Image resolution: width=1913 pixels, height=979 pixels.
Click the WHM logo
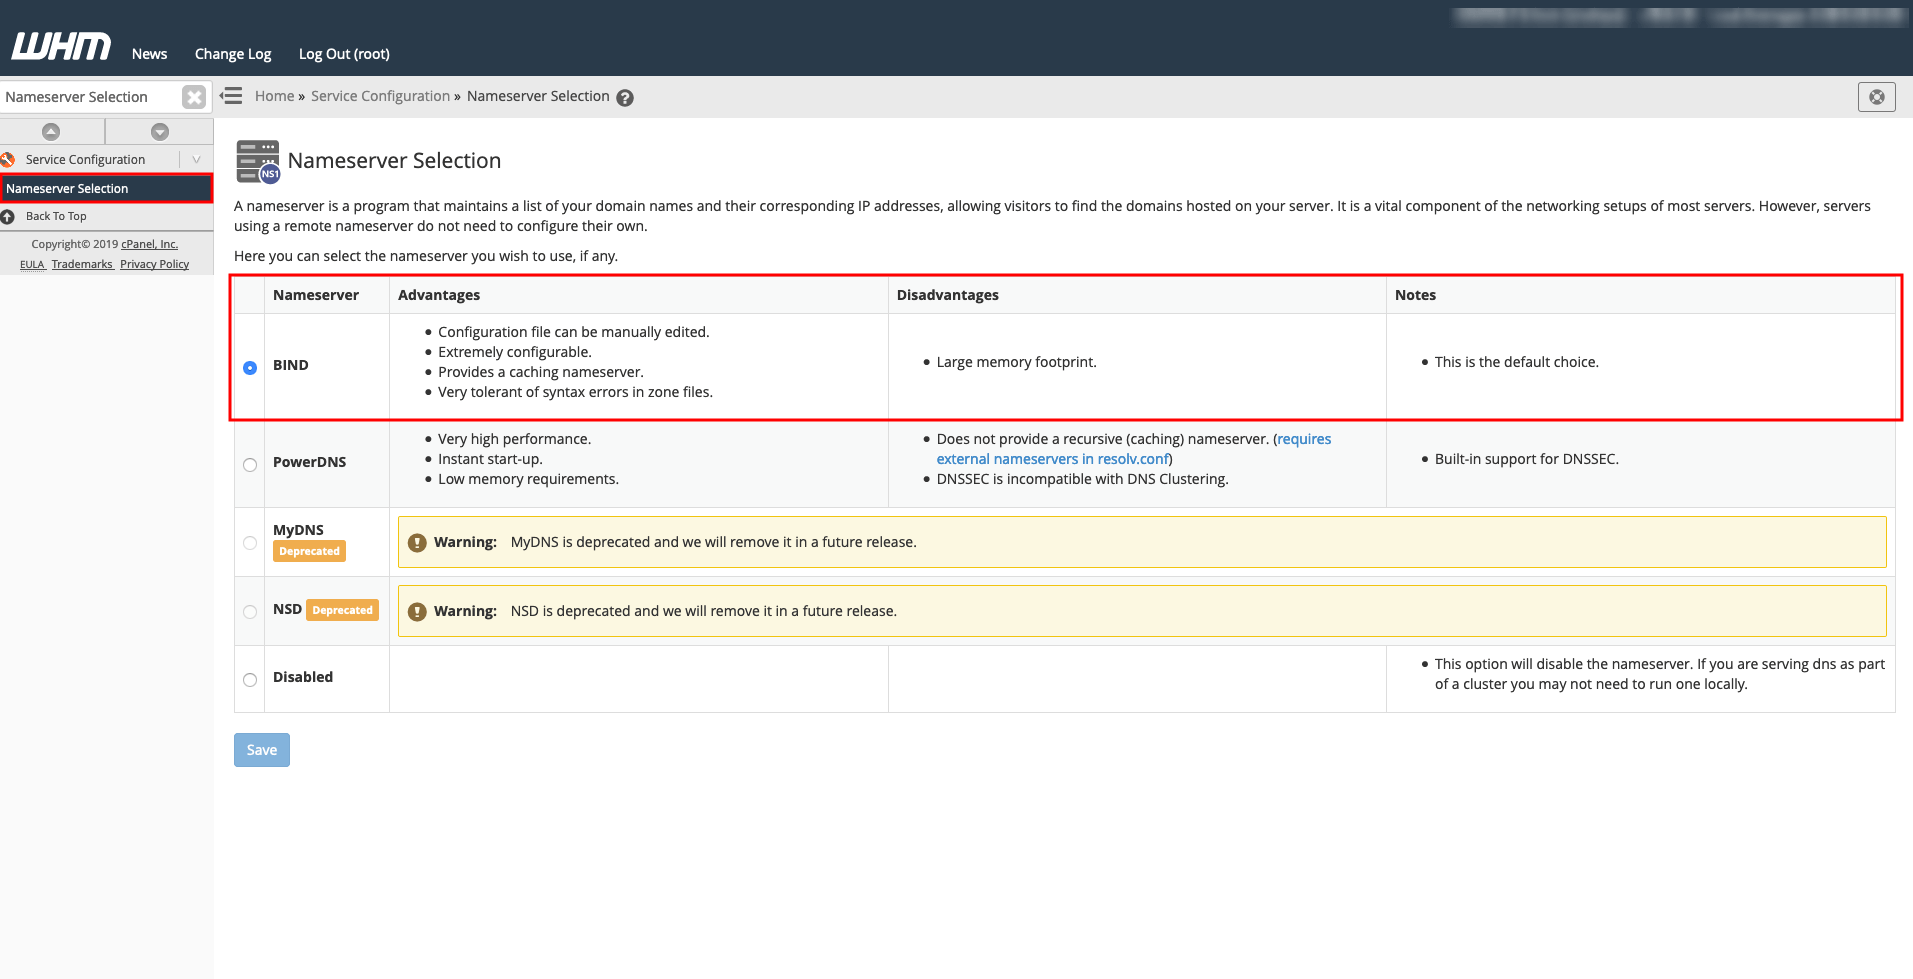coord(61,46)
